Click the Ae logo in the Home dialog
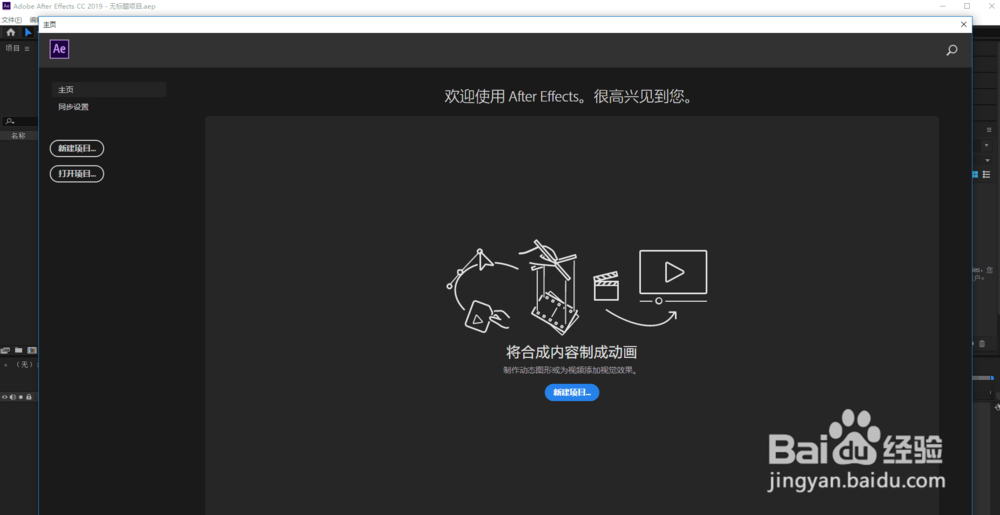 [59, 49]
